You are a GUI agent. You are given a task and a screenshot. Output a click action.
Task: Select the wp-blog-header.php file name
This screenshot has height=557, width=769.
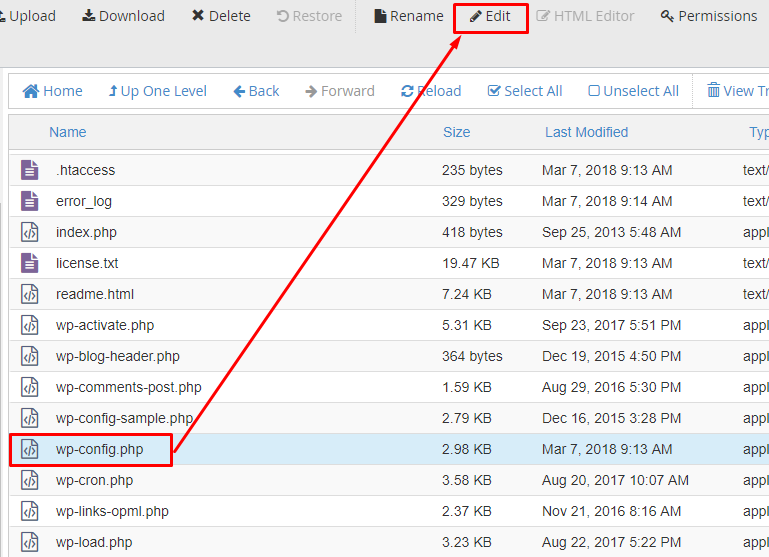[118, 356]
